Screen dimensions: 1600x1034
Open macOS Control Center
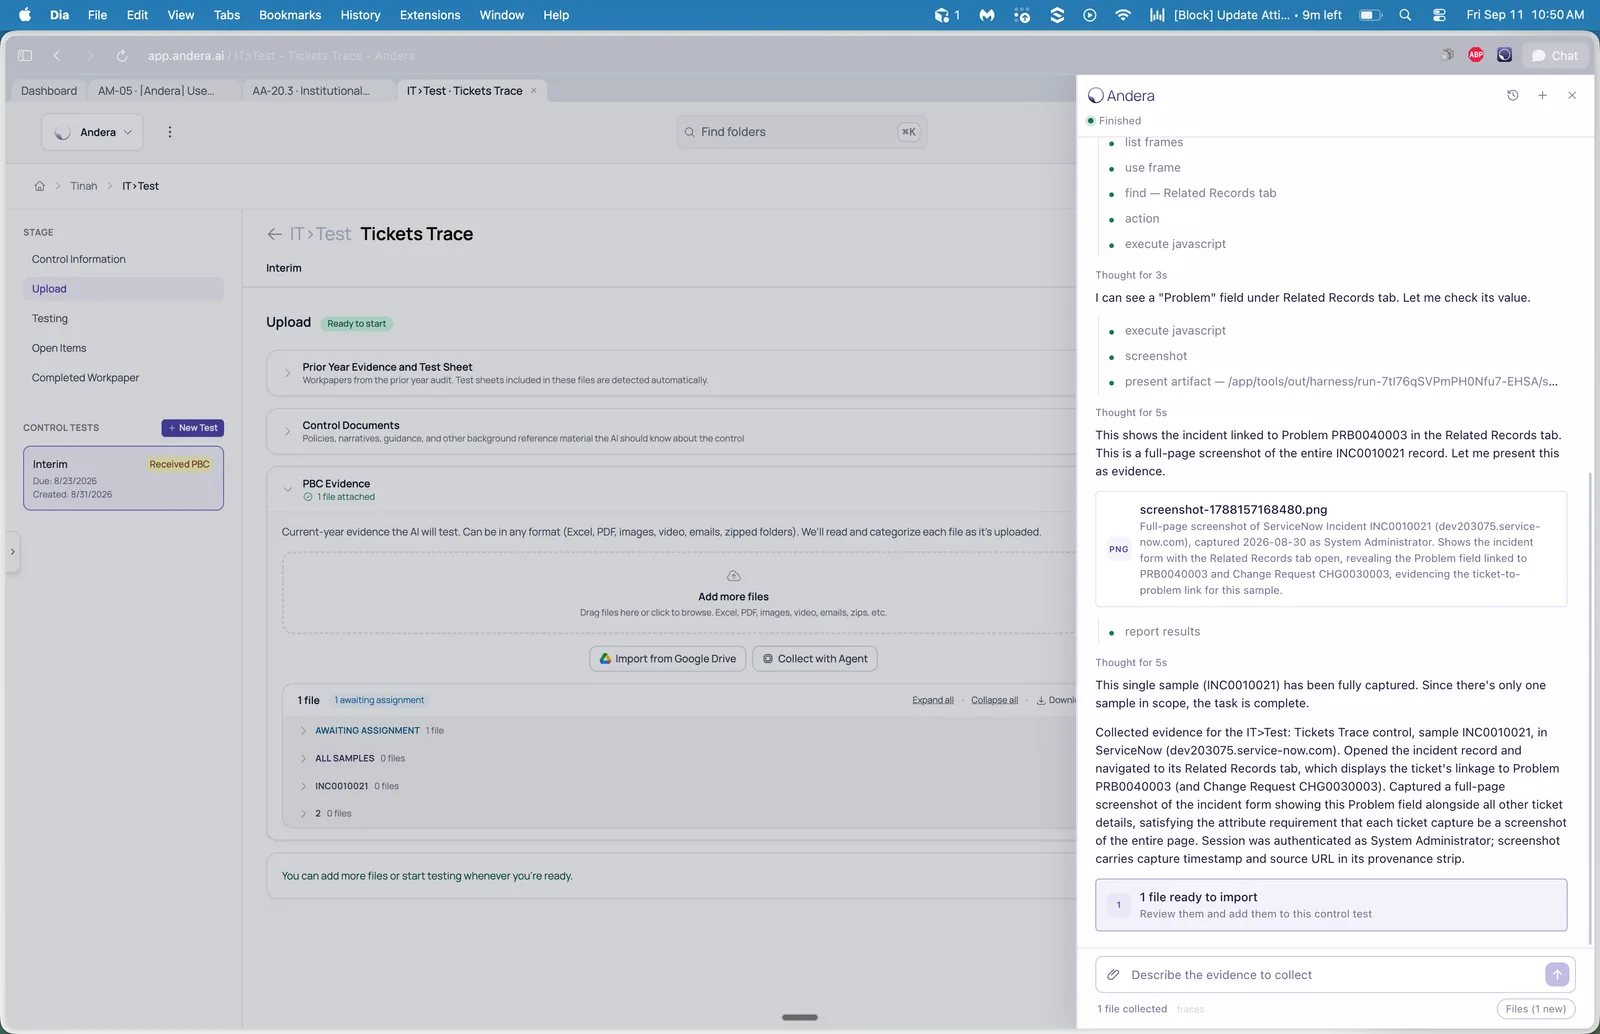(1439, 15)
